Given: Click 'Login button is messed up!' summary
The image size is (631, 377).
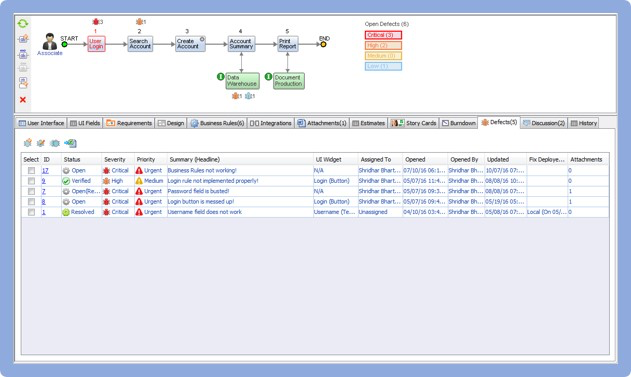Looking at the screenshot, I should pyautogui.click(x=201, y=202).
